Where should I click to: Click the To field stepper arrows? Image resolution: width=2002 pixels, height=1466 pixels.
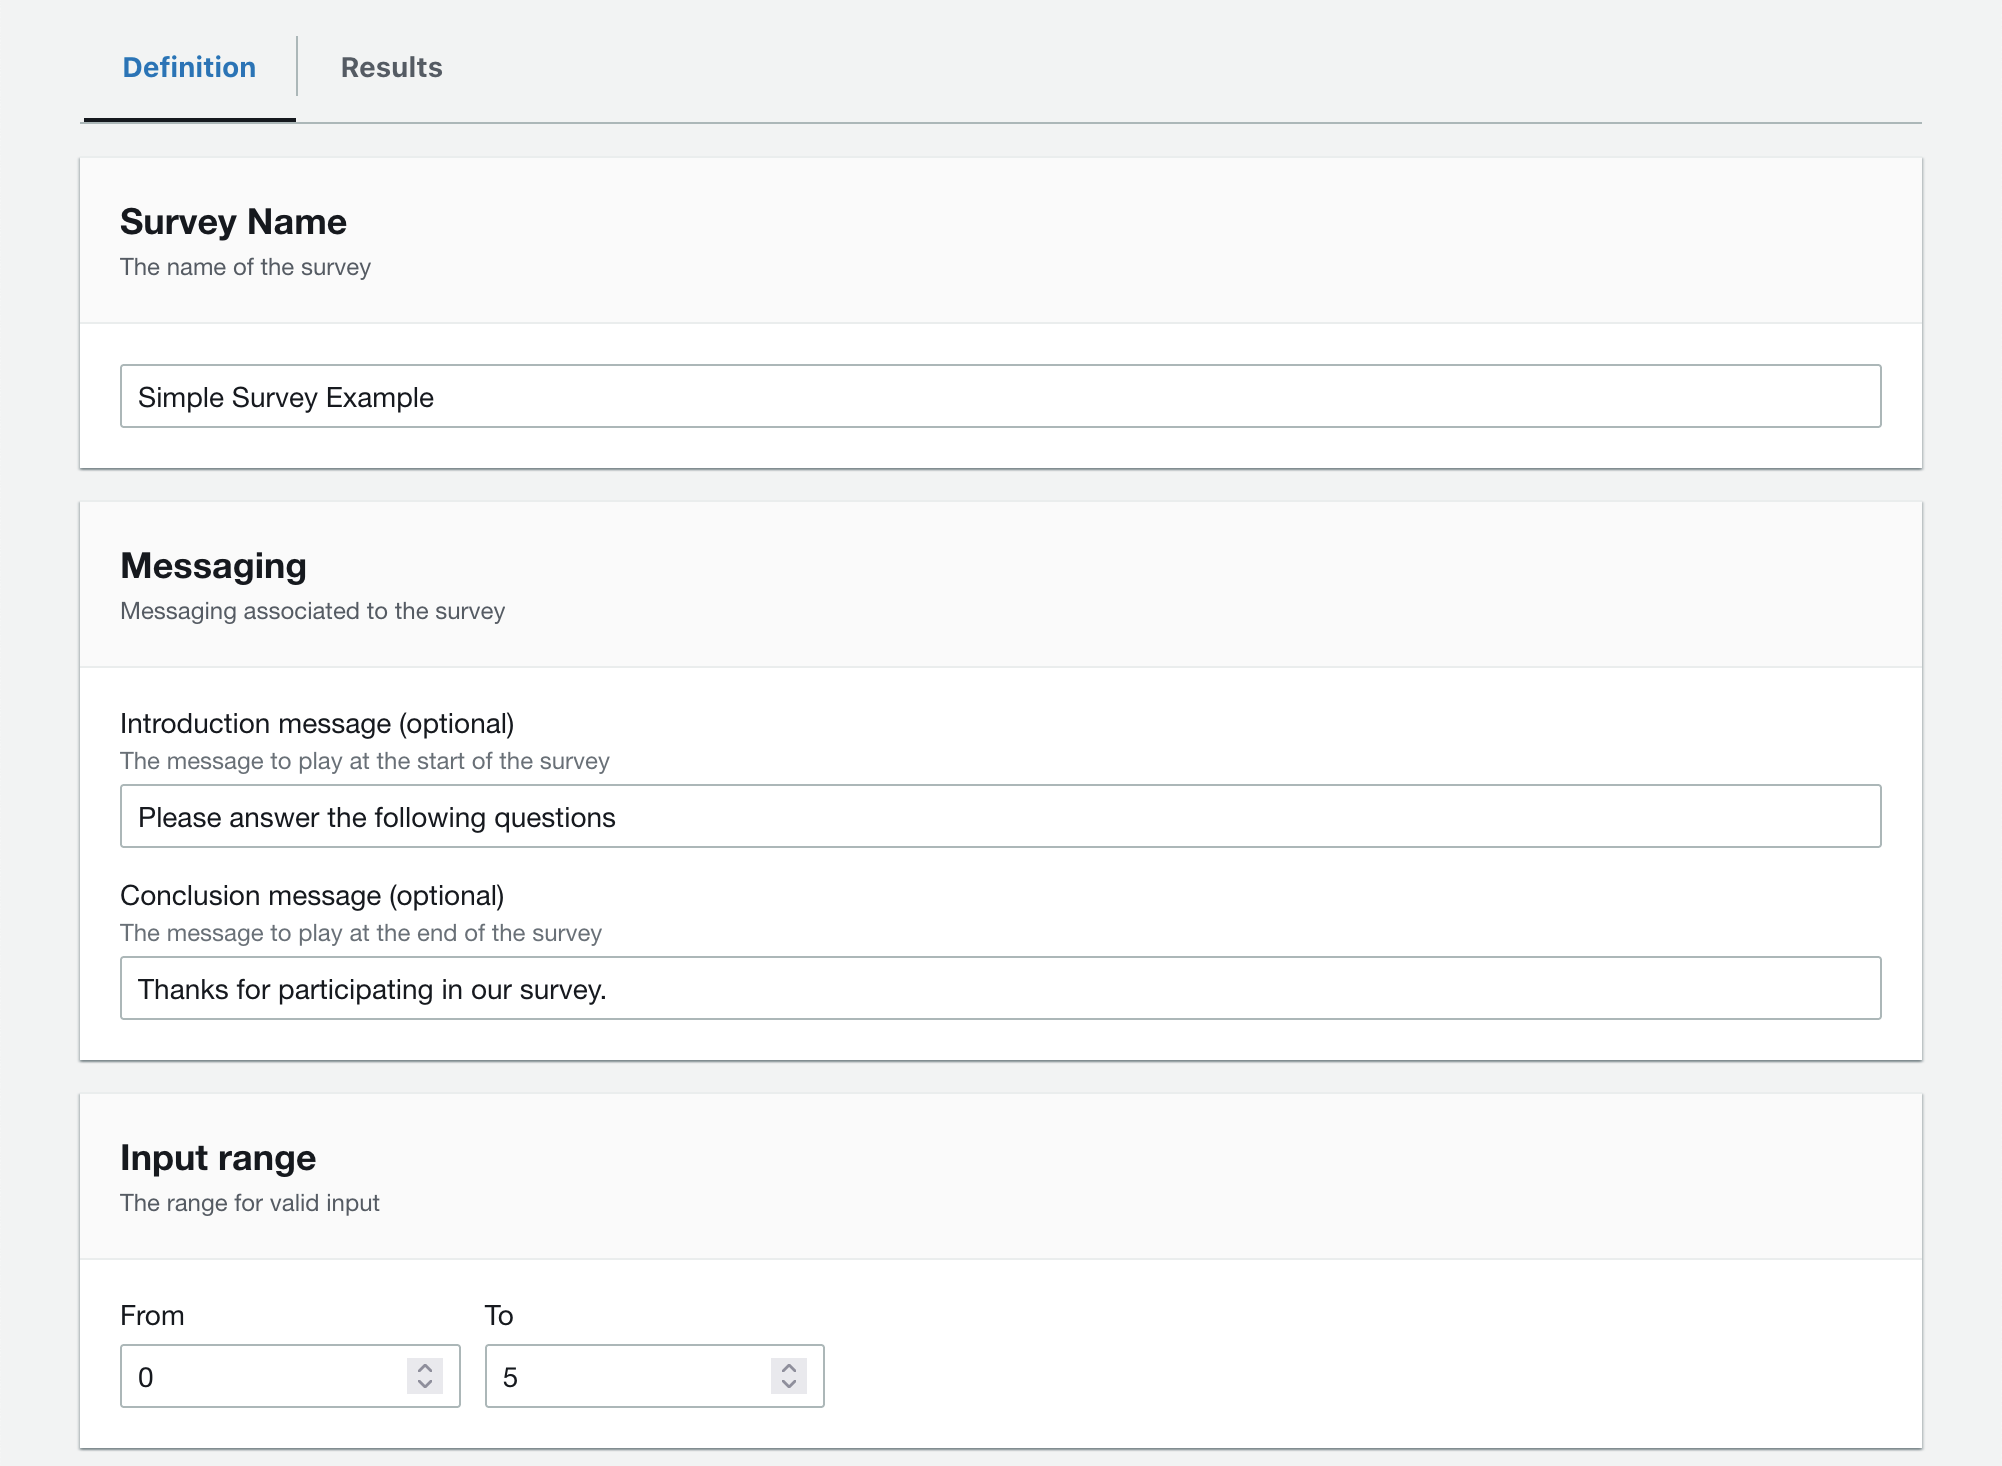tap(789, 1376)
